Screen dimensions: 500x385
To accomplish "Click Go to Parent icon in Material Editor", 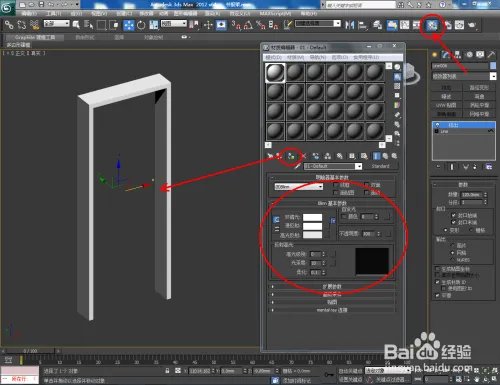I will [x=385, y=156].
